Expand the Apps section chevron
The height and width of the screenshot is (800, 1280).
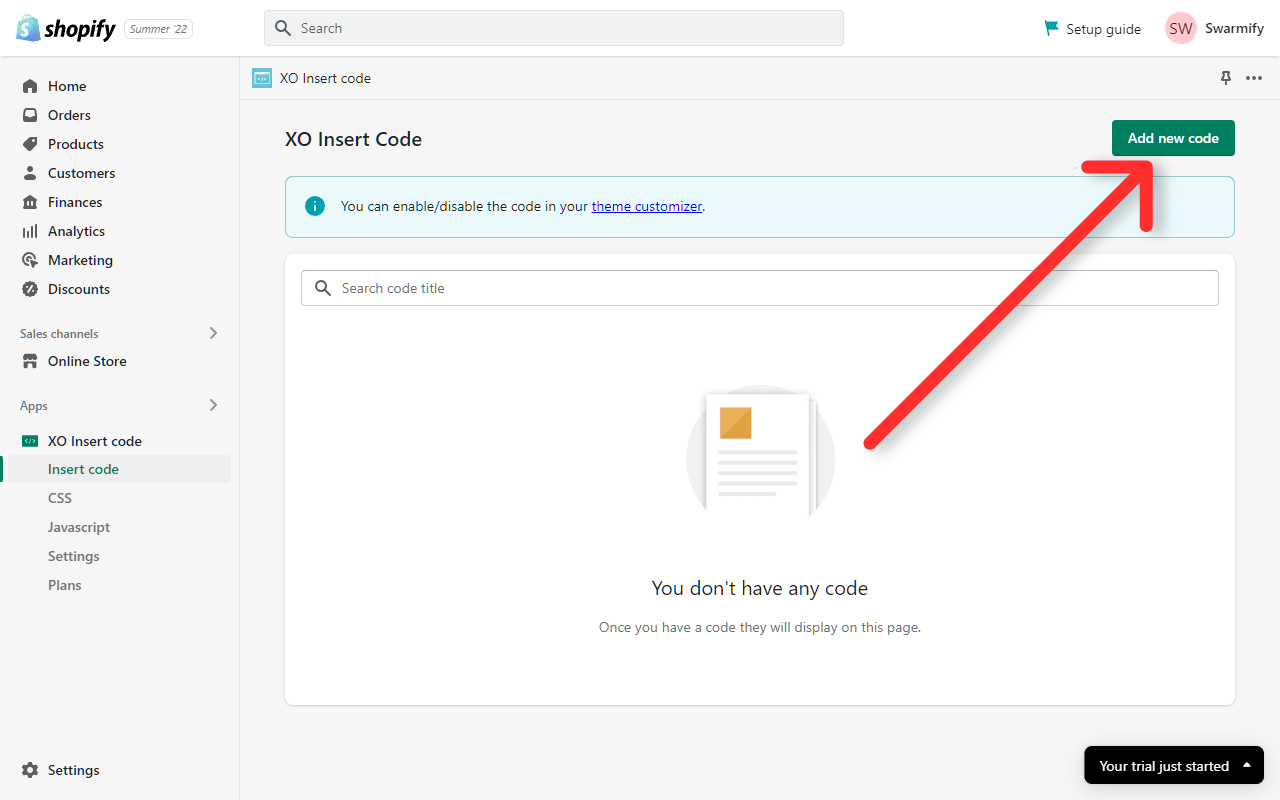(213, 405)
